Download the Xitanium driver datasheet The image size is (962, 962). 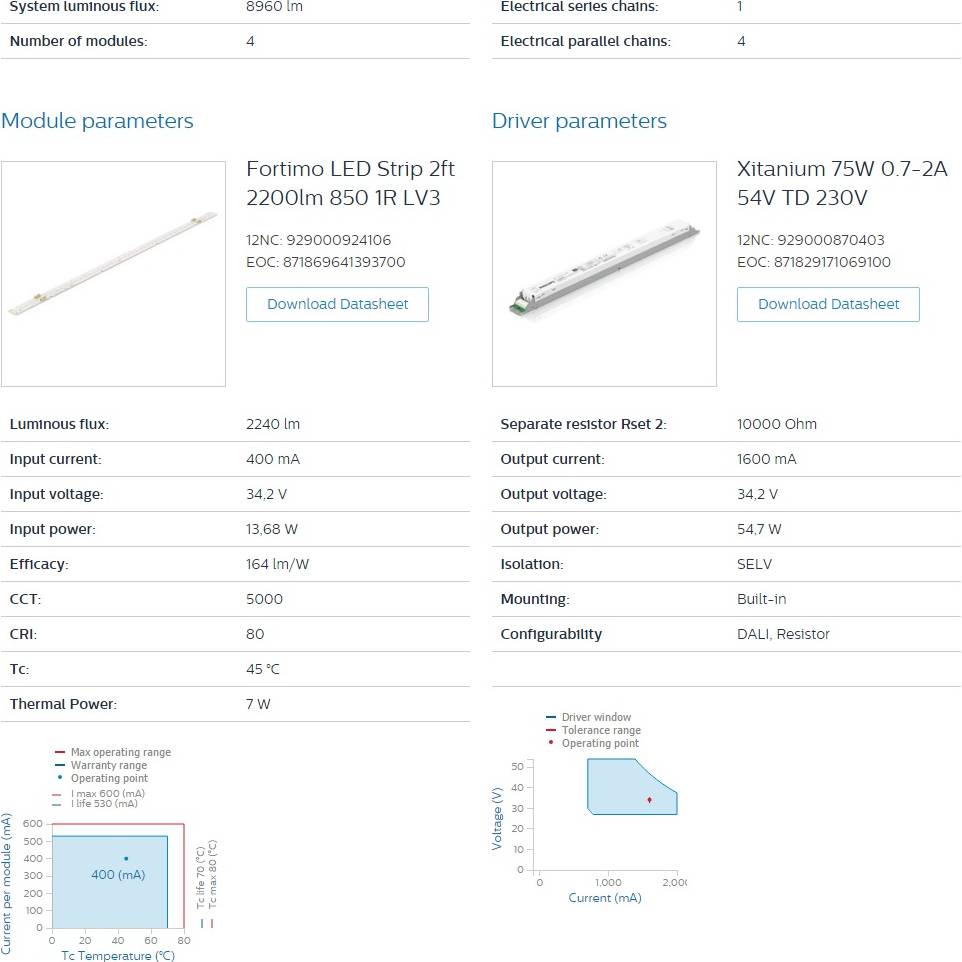[x=828, y=304]
